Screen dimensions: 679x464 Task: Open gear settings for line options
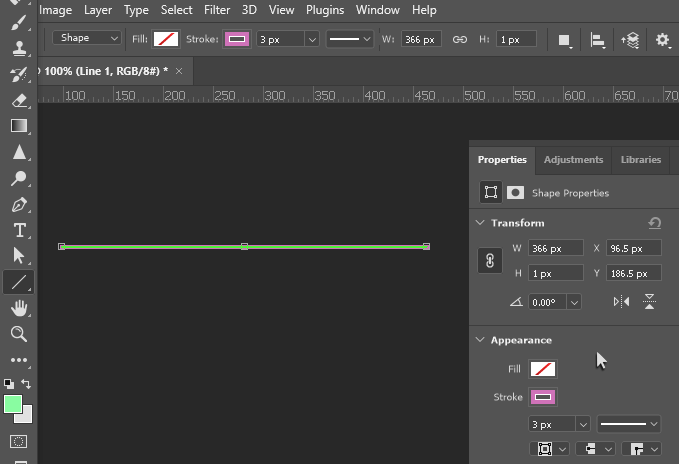[x=662, y=40]
